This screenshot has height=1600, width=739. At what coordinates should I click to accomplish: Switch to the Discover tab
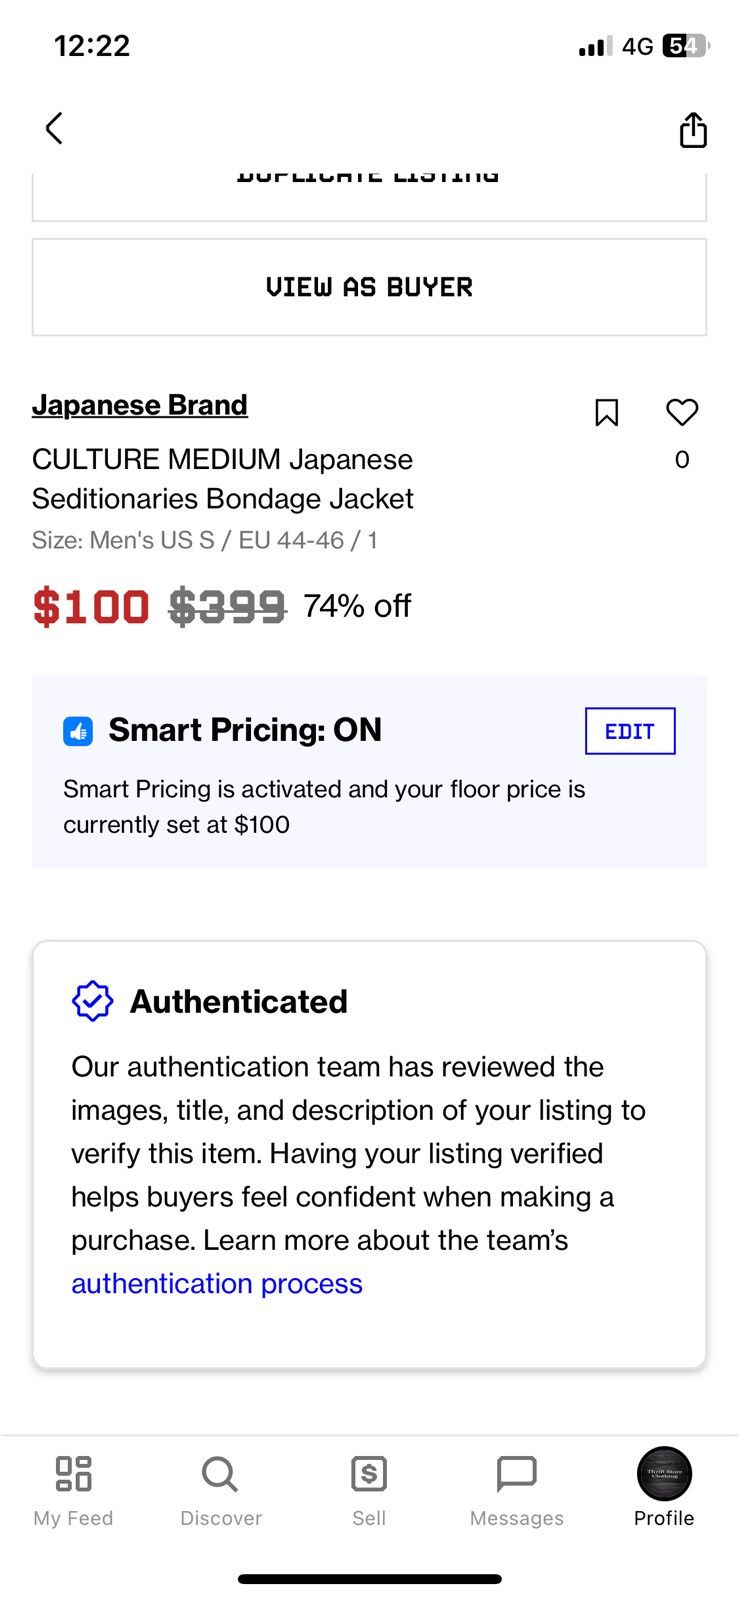(220, 1491)
